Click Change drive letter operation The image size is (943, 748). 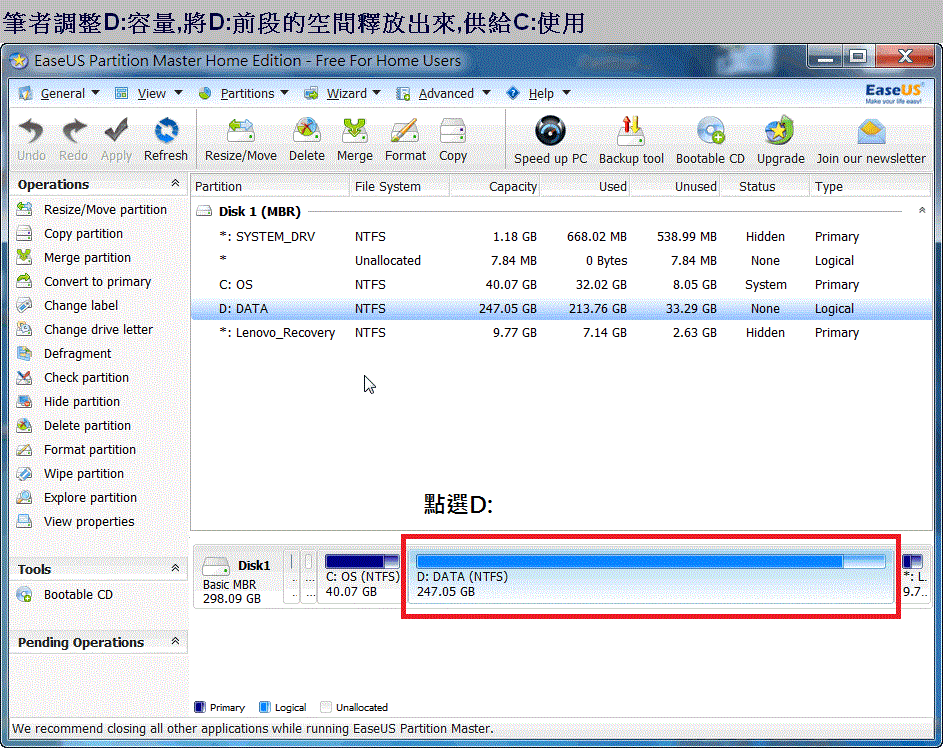(84, 330)
